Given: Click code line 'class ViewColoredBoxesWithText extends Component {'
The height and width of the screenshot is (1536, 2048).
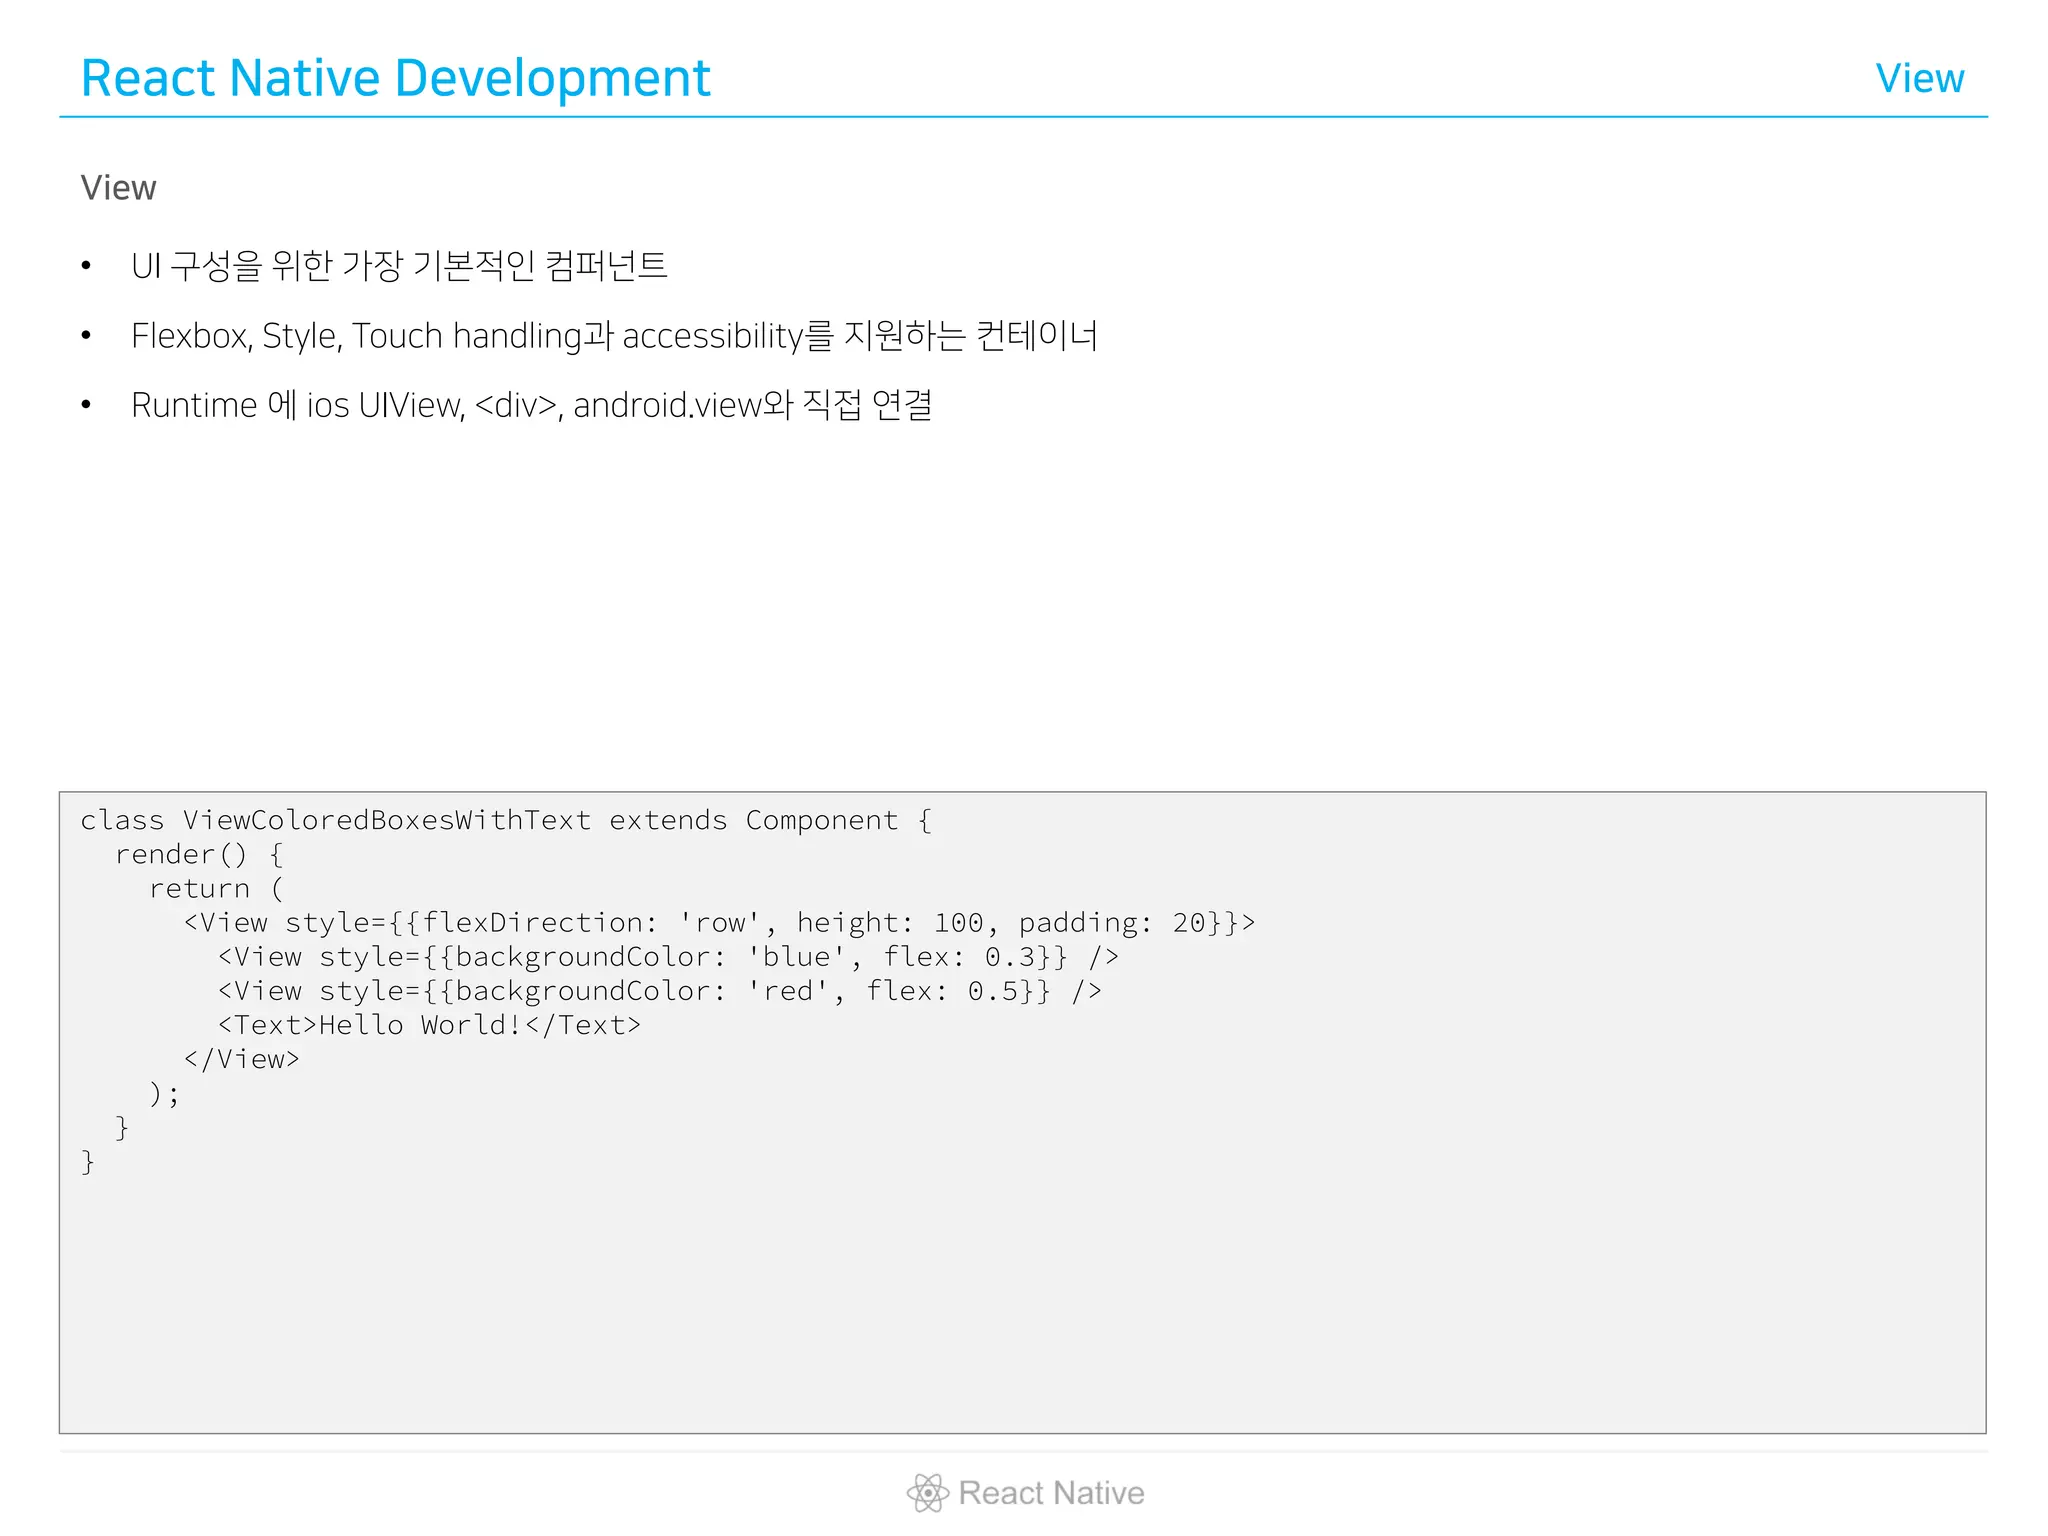Looking at the screenshot, I should click(x=506, y=820).
